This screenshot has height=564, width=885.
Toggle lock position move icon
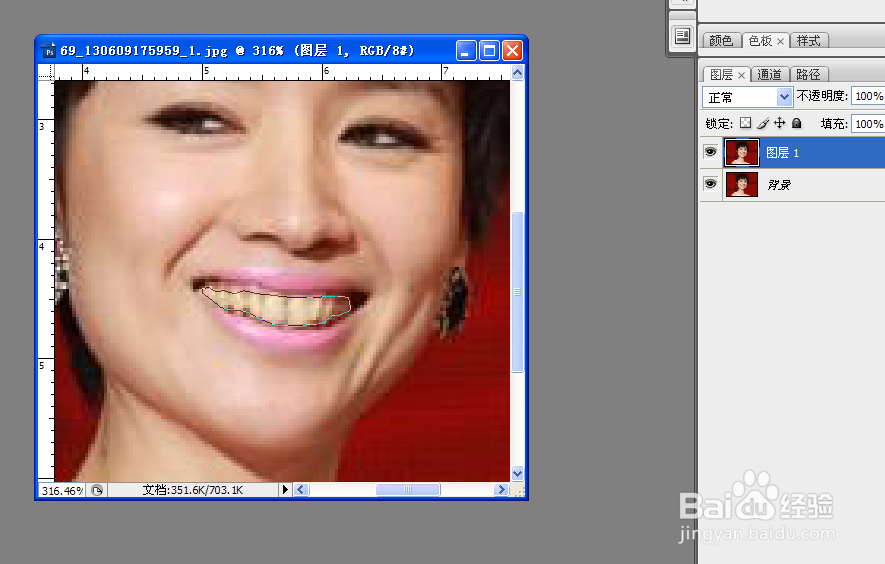[779, 123]
